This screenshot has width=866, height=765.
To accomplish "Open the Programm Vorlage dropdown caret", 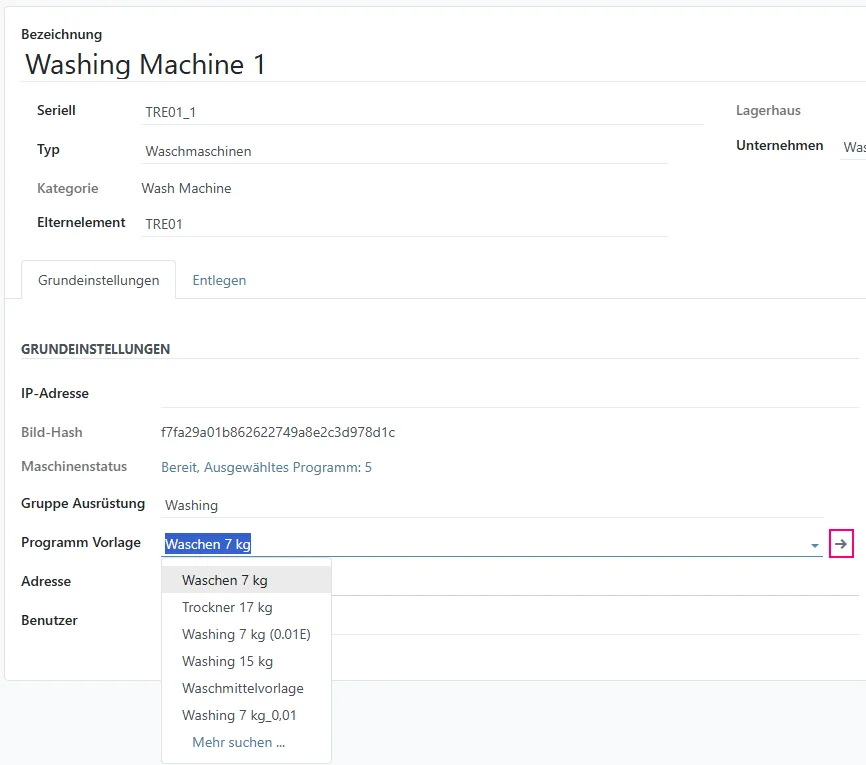I will (813, 543).
